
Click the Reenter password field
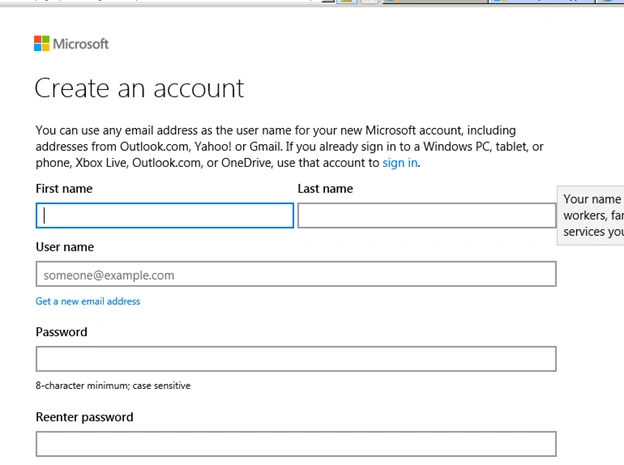tap(296, 444)
